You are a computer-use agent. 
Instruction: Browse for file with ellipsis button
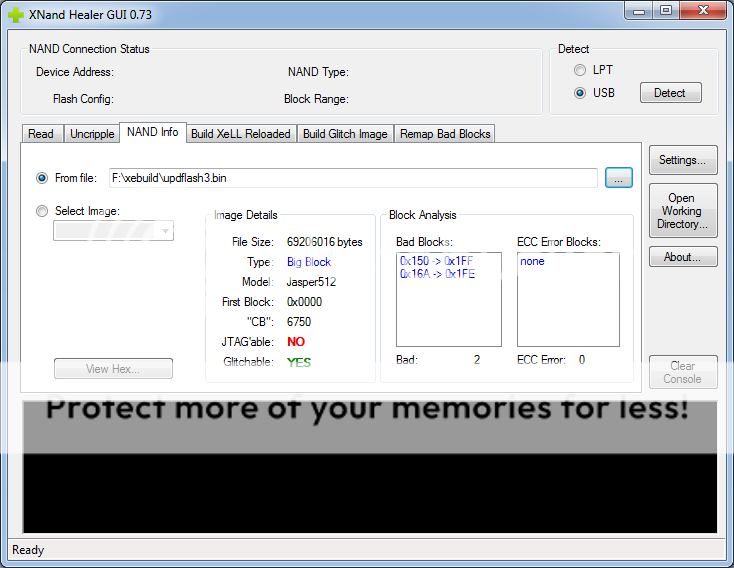coord(619,178)
